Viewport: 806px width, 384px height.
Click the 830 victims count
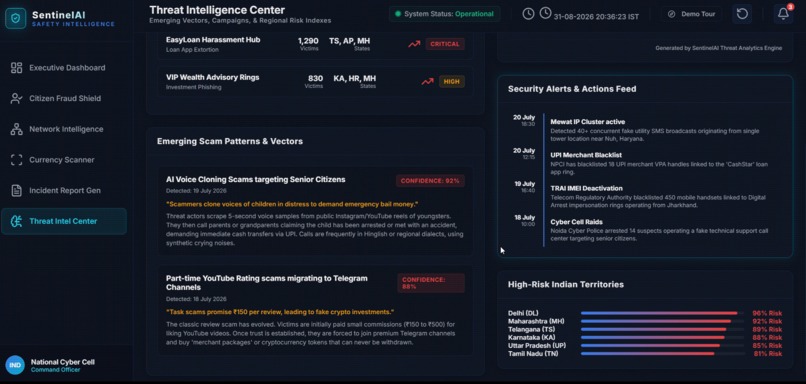(x=315, y=78)
